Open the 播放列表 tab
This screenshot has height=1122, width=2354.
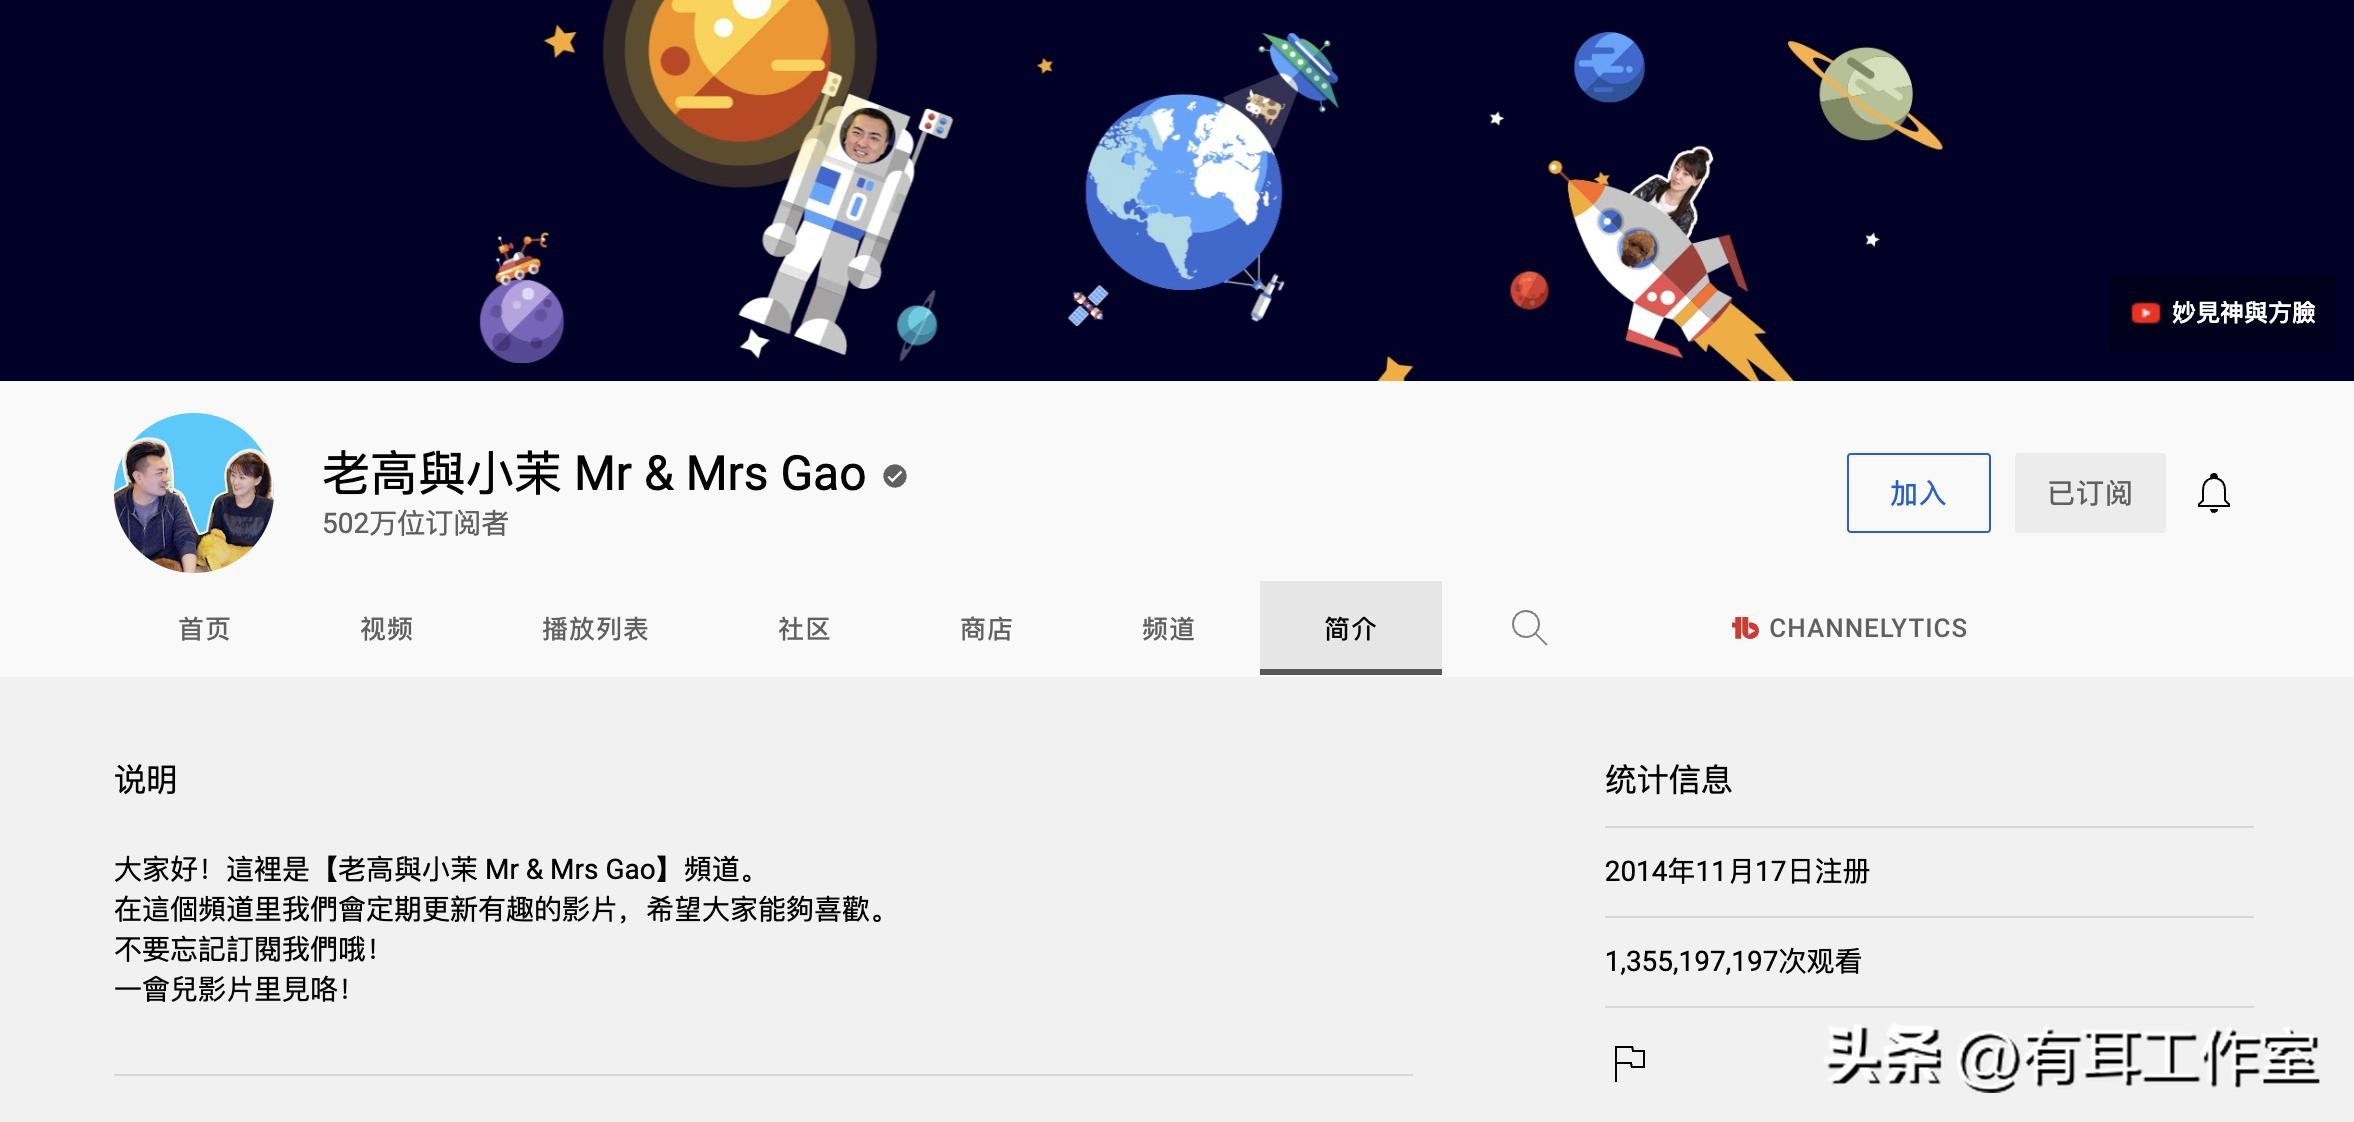pos(595,628)
